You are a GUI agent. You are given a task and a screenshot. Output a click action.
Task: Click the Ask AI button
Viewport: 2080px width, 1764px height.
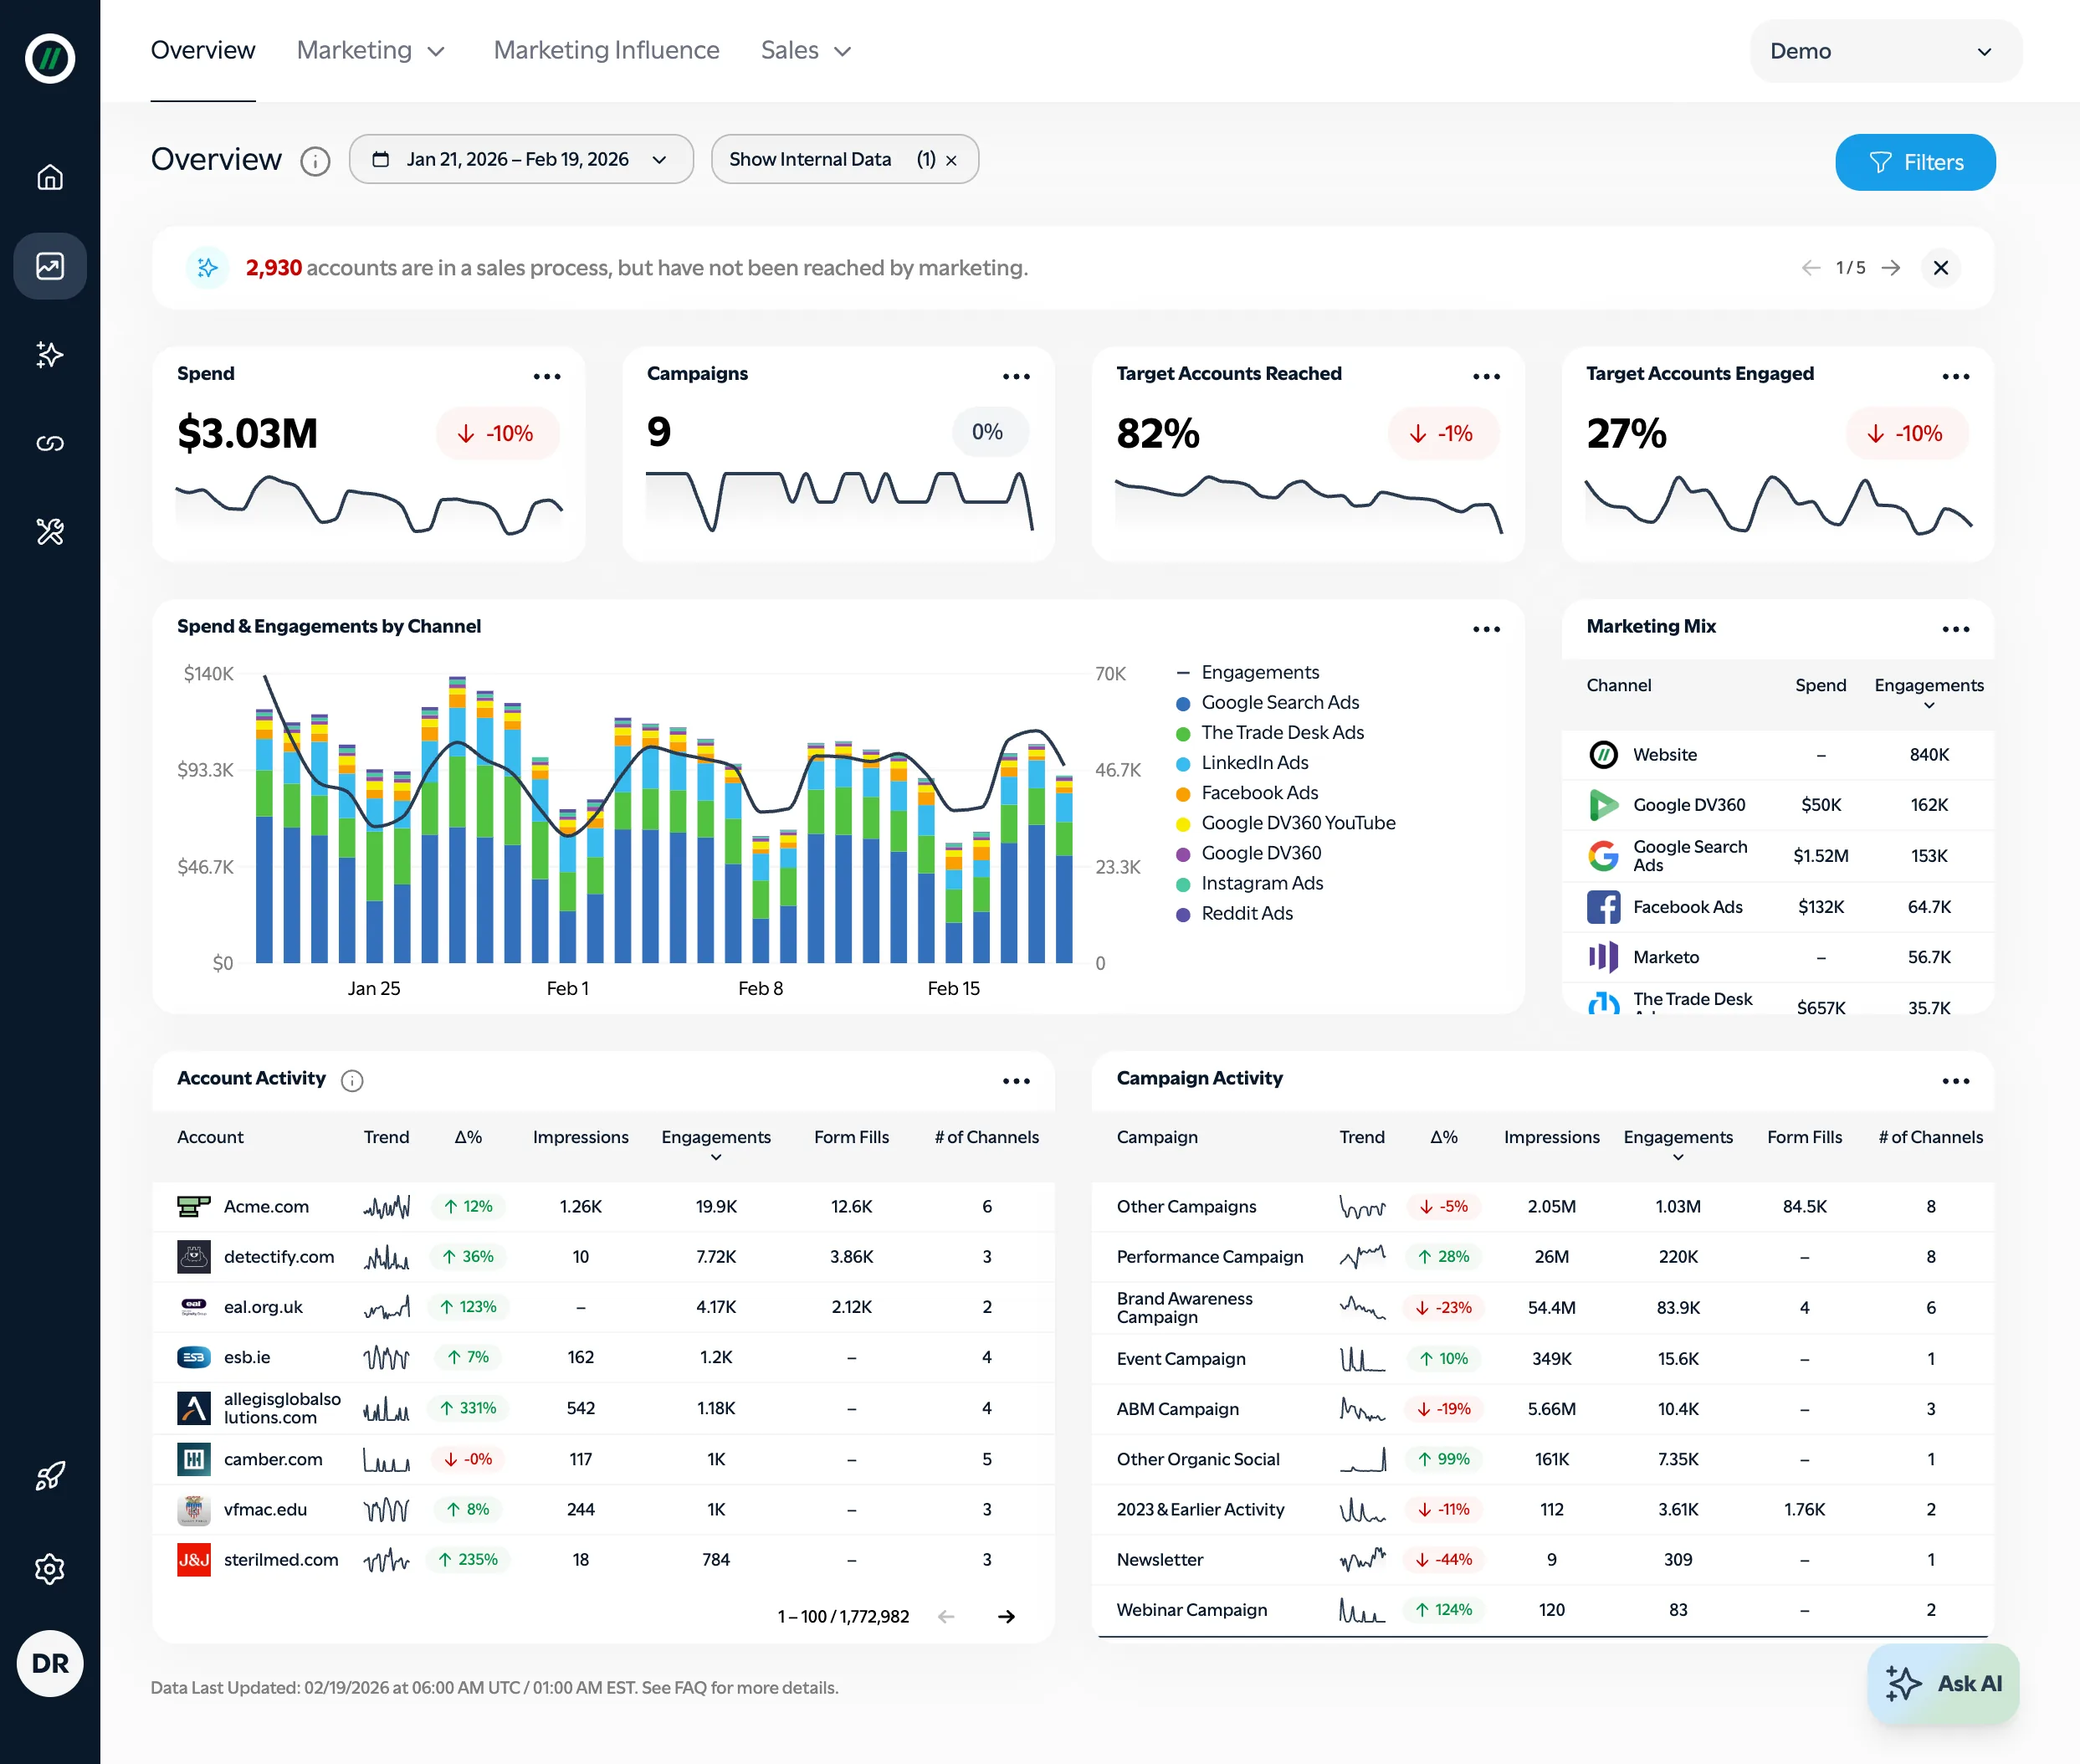click(1941, 1683)
